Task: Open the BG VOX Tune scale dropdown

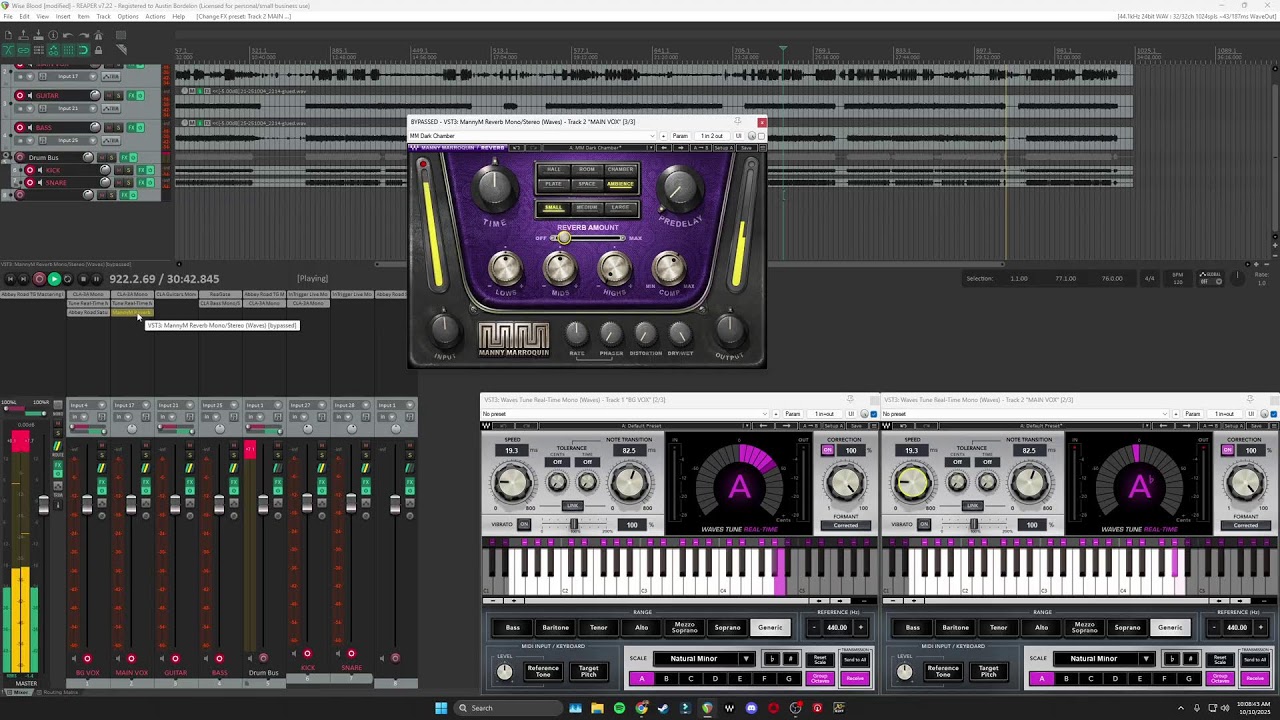Action: click(704, 659)
